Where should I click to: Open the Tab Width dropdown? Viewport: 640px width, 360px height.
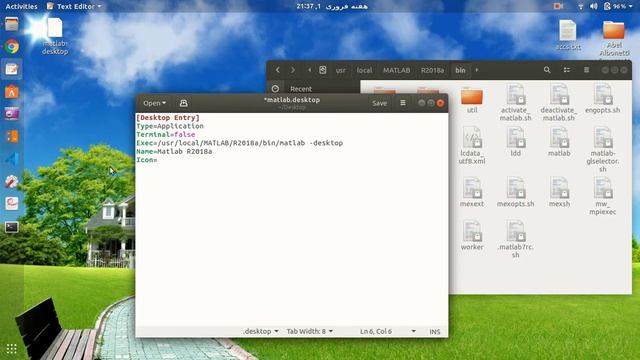coord(309,331)
